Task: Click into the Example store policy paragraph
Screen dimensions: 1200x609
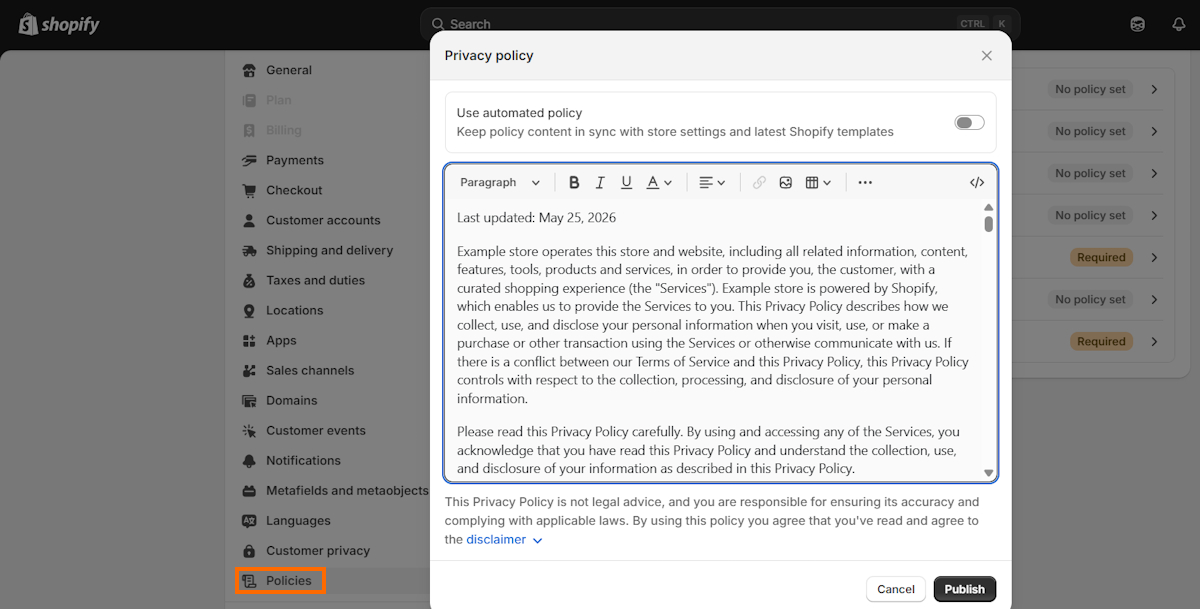Action: tap(713, 325)
